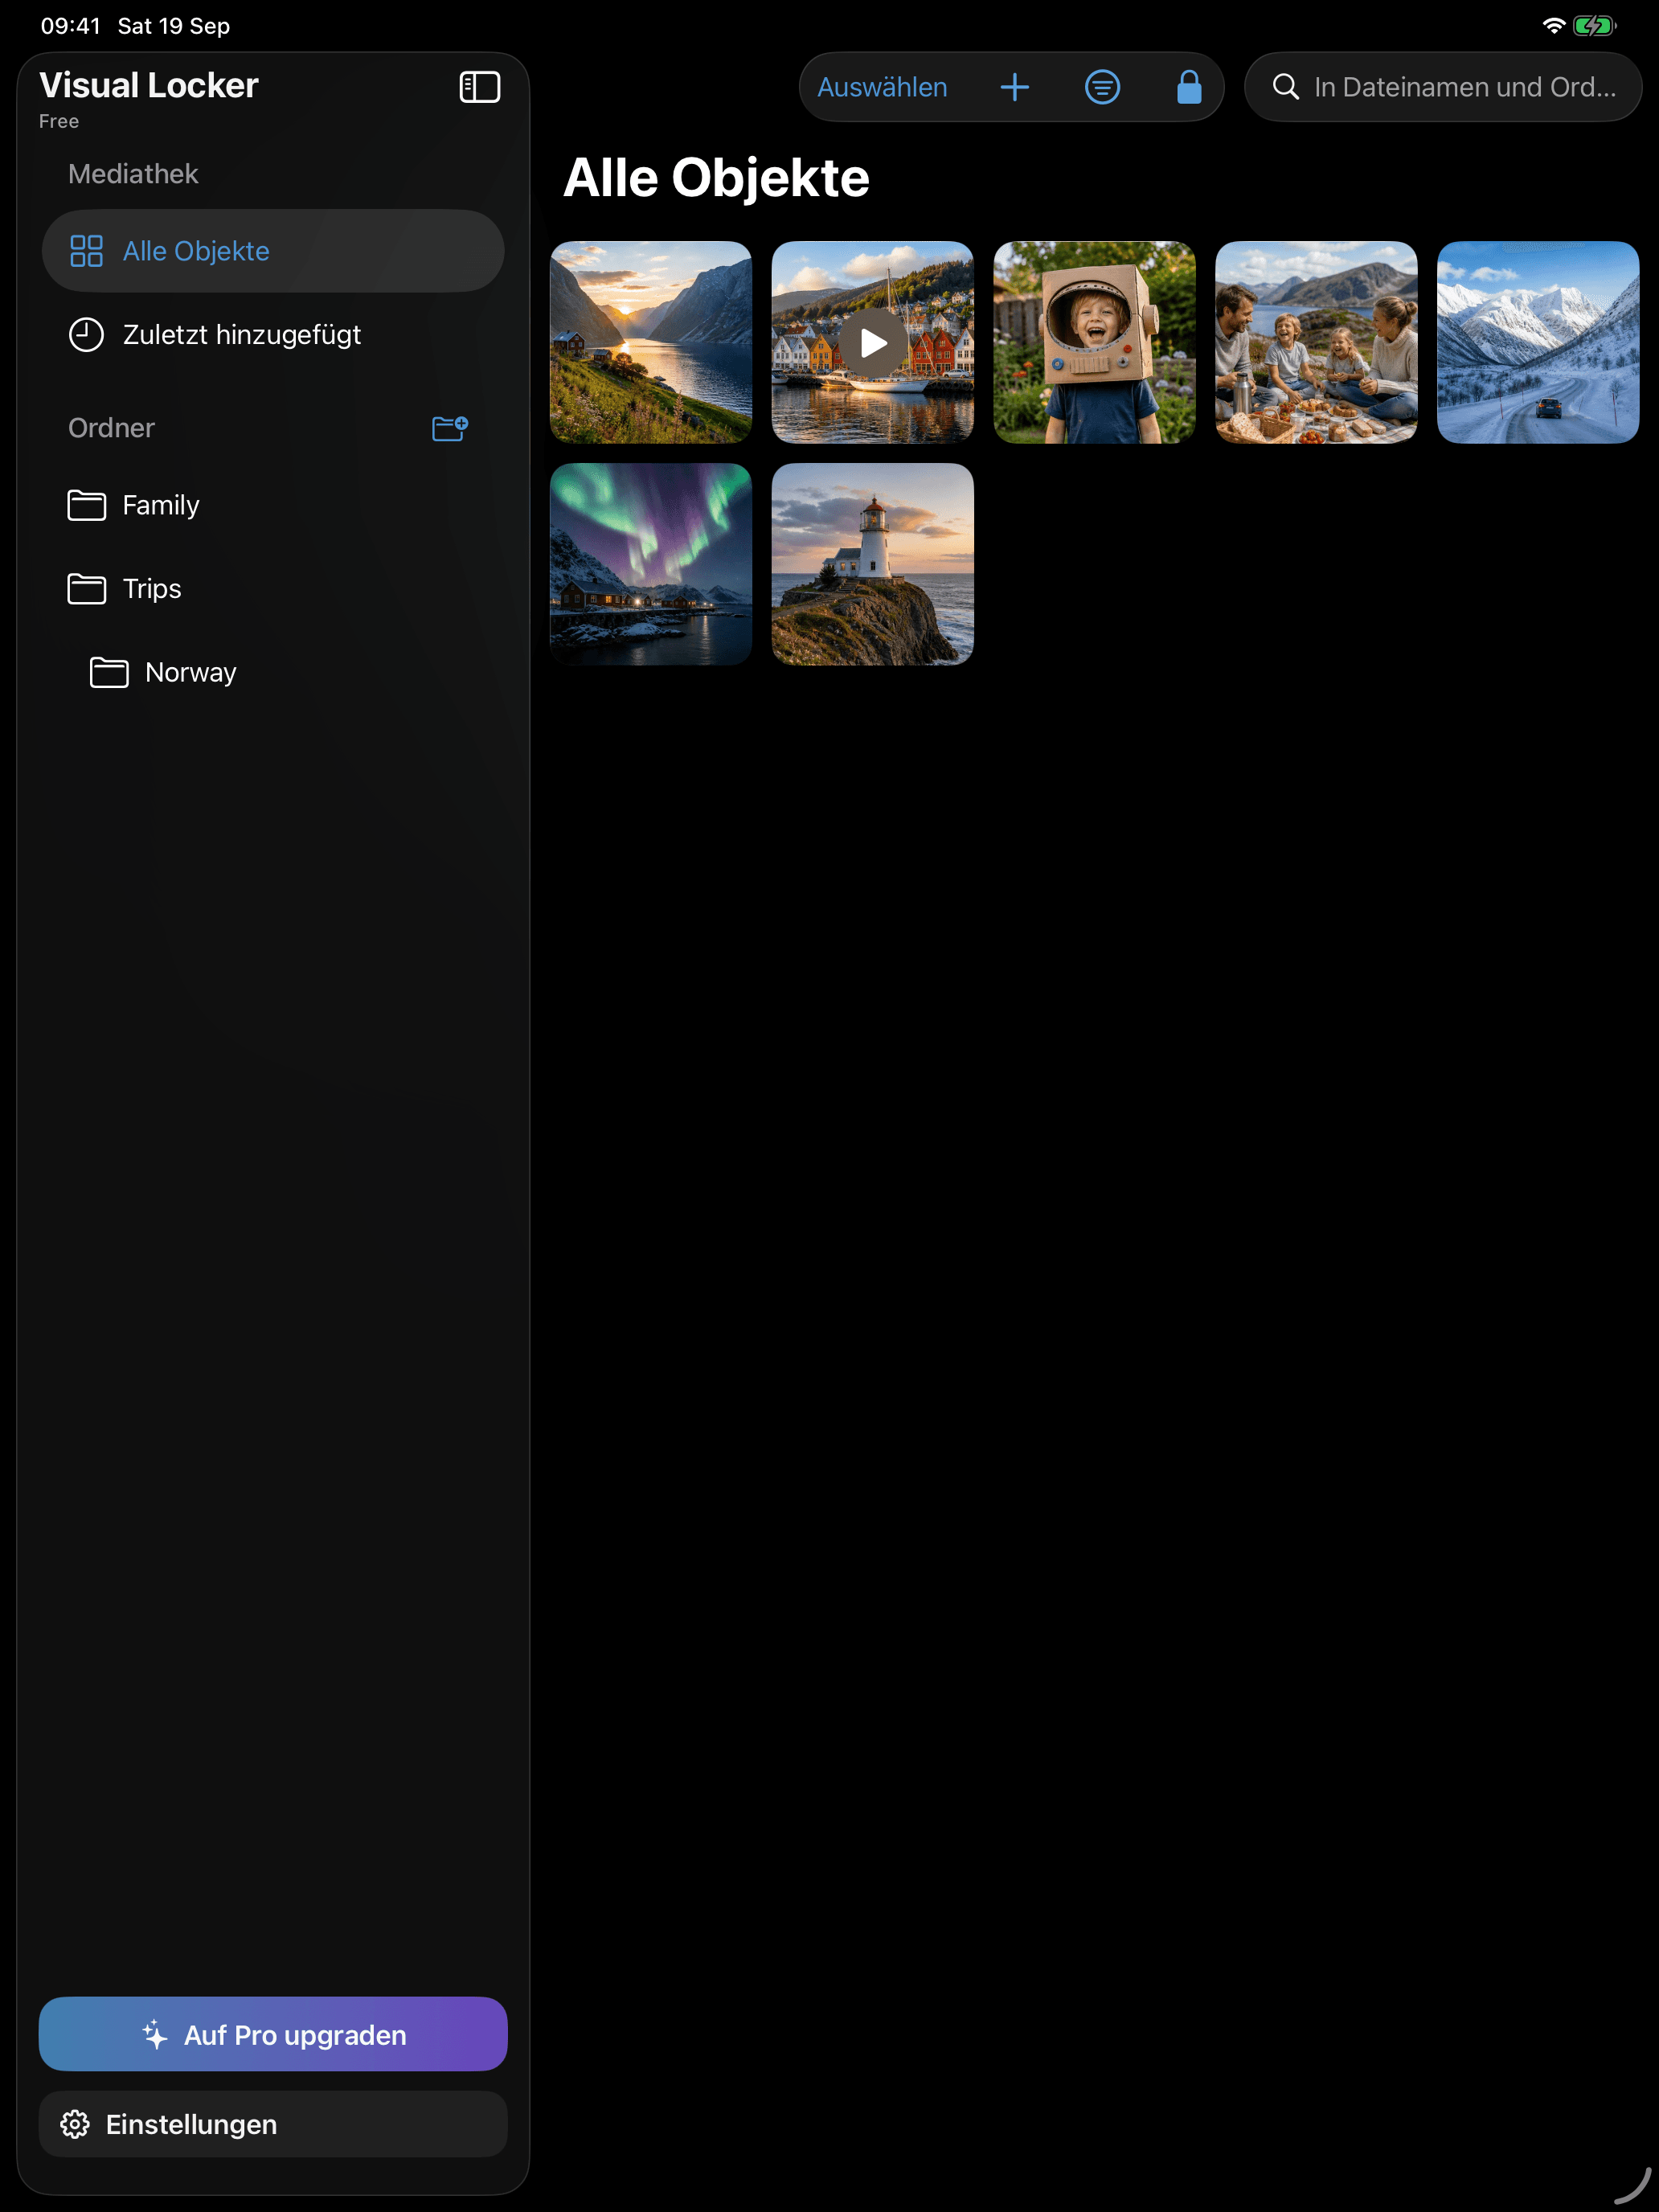
Task: Tap the Auswählen button
Action: coord(882,87)
